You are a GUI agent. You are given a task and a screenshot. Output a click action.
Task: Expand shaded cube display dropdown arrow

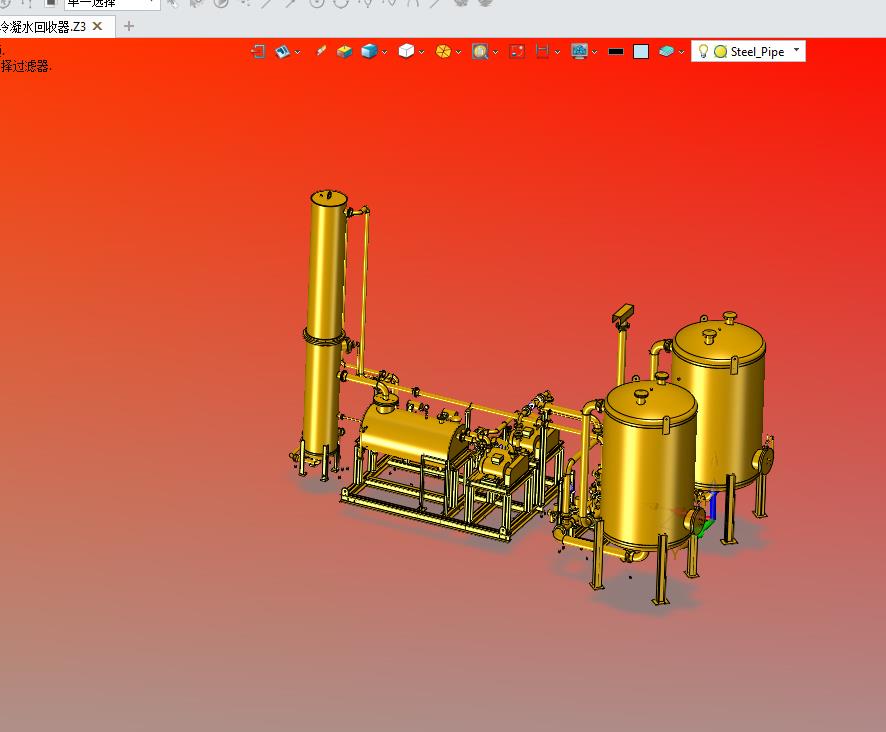385,52
